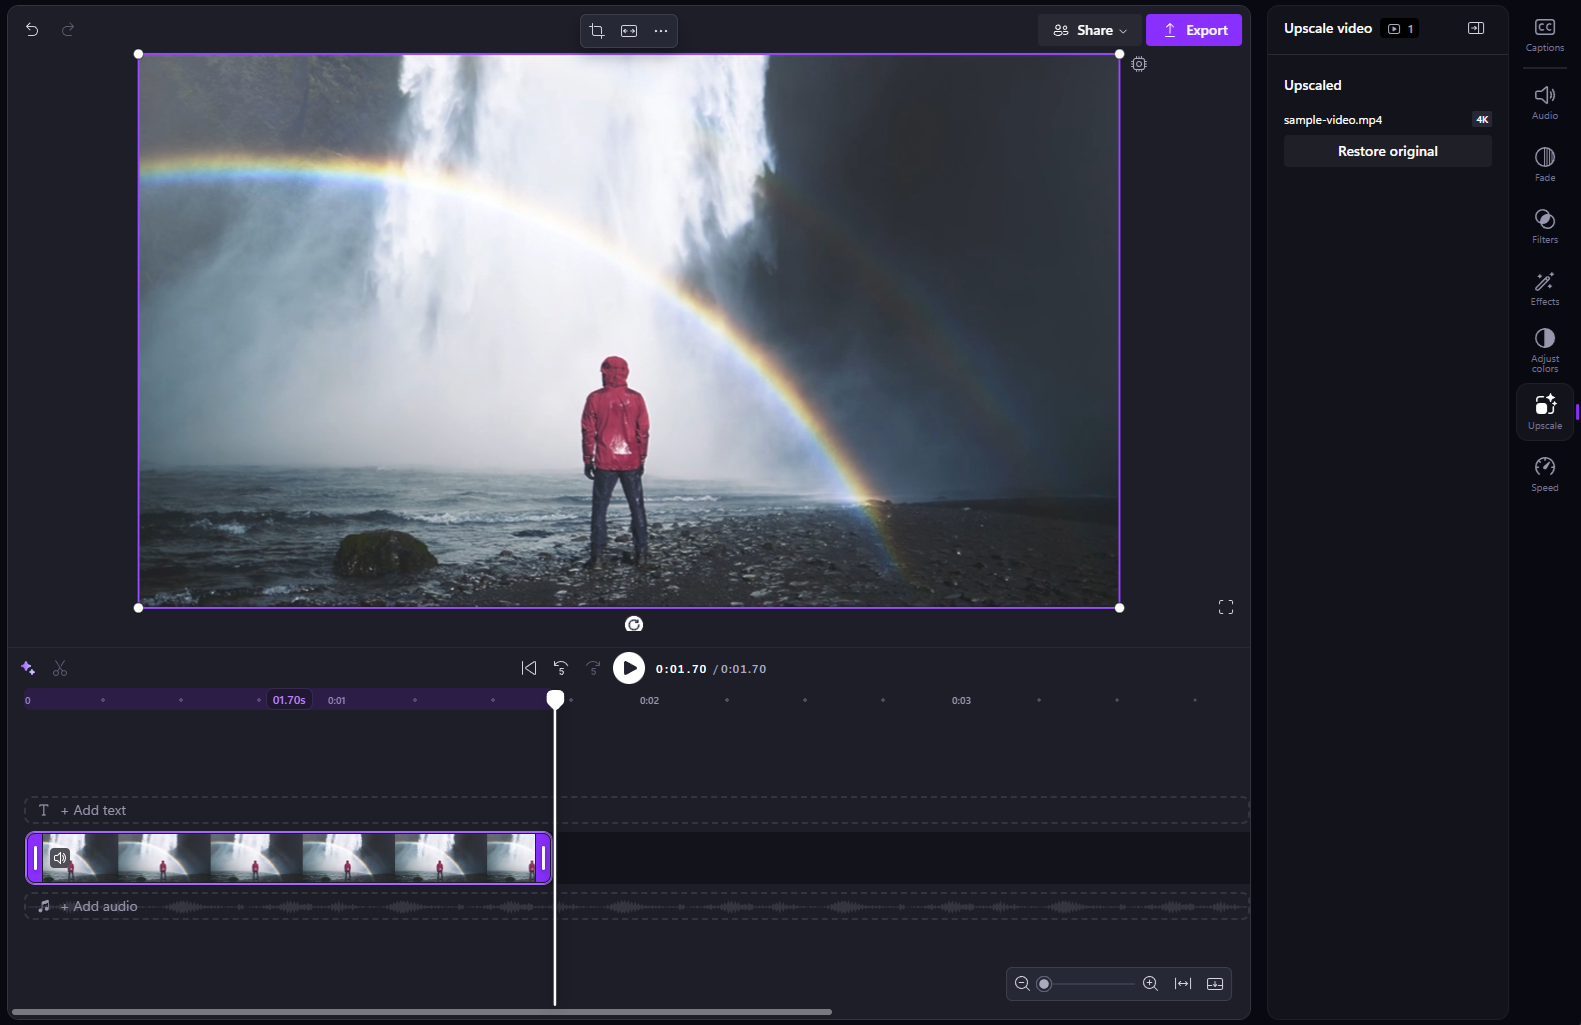Click the 01.70s duration label on the ruler
The height and width of the screenshot is (1025, 1581).
pyautogui.click(x=289, y=700)
